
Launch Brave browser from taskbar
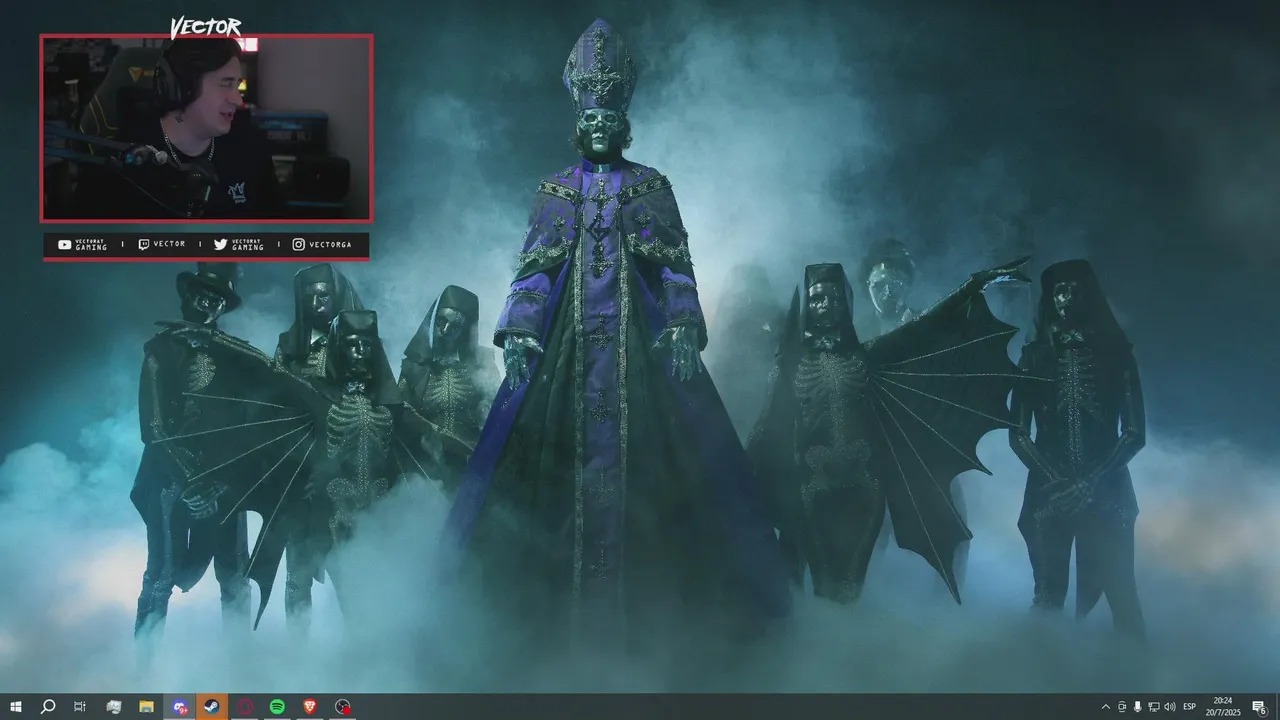[x=310, y=707]
